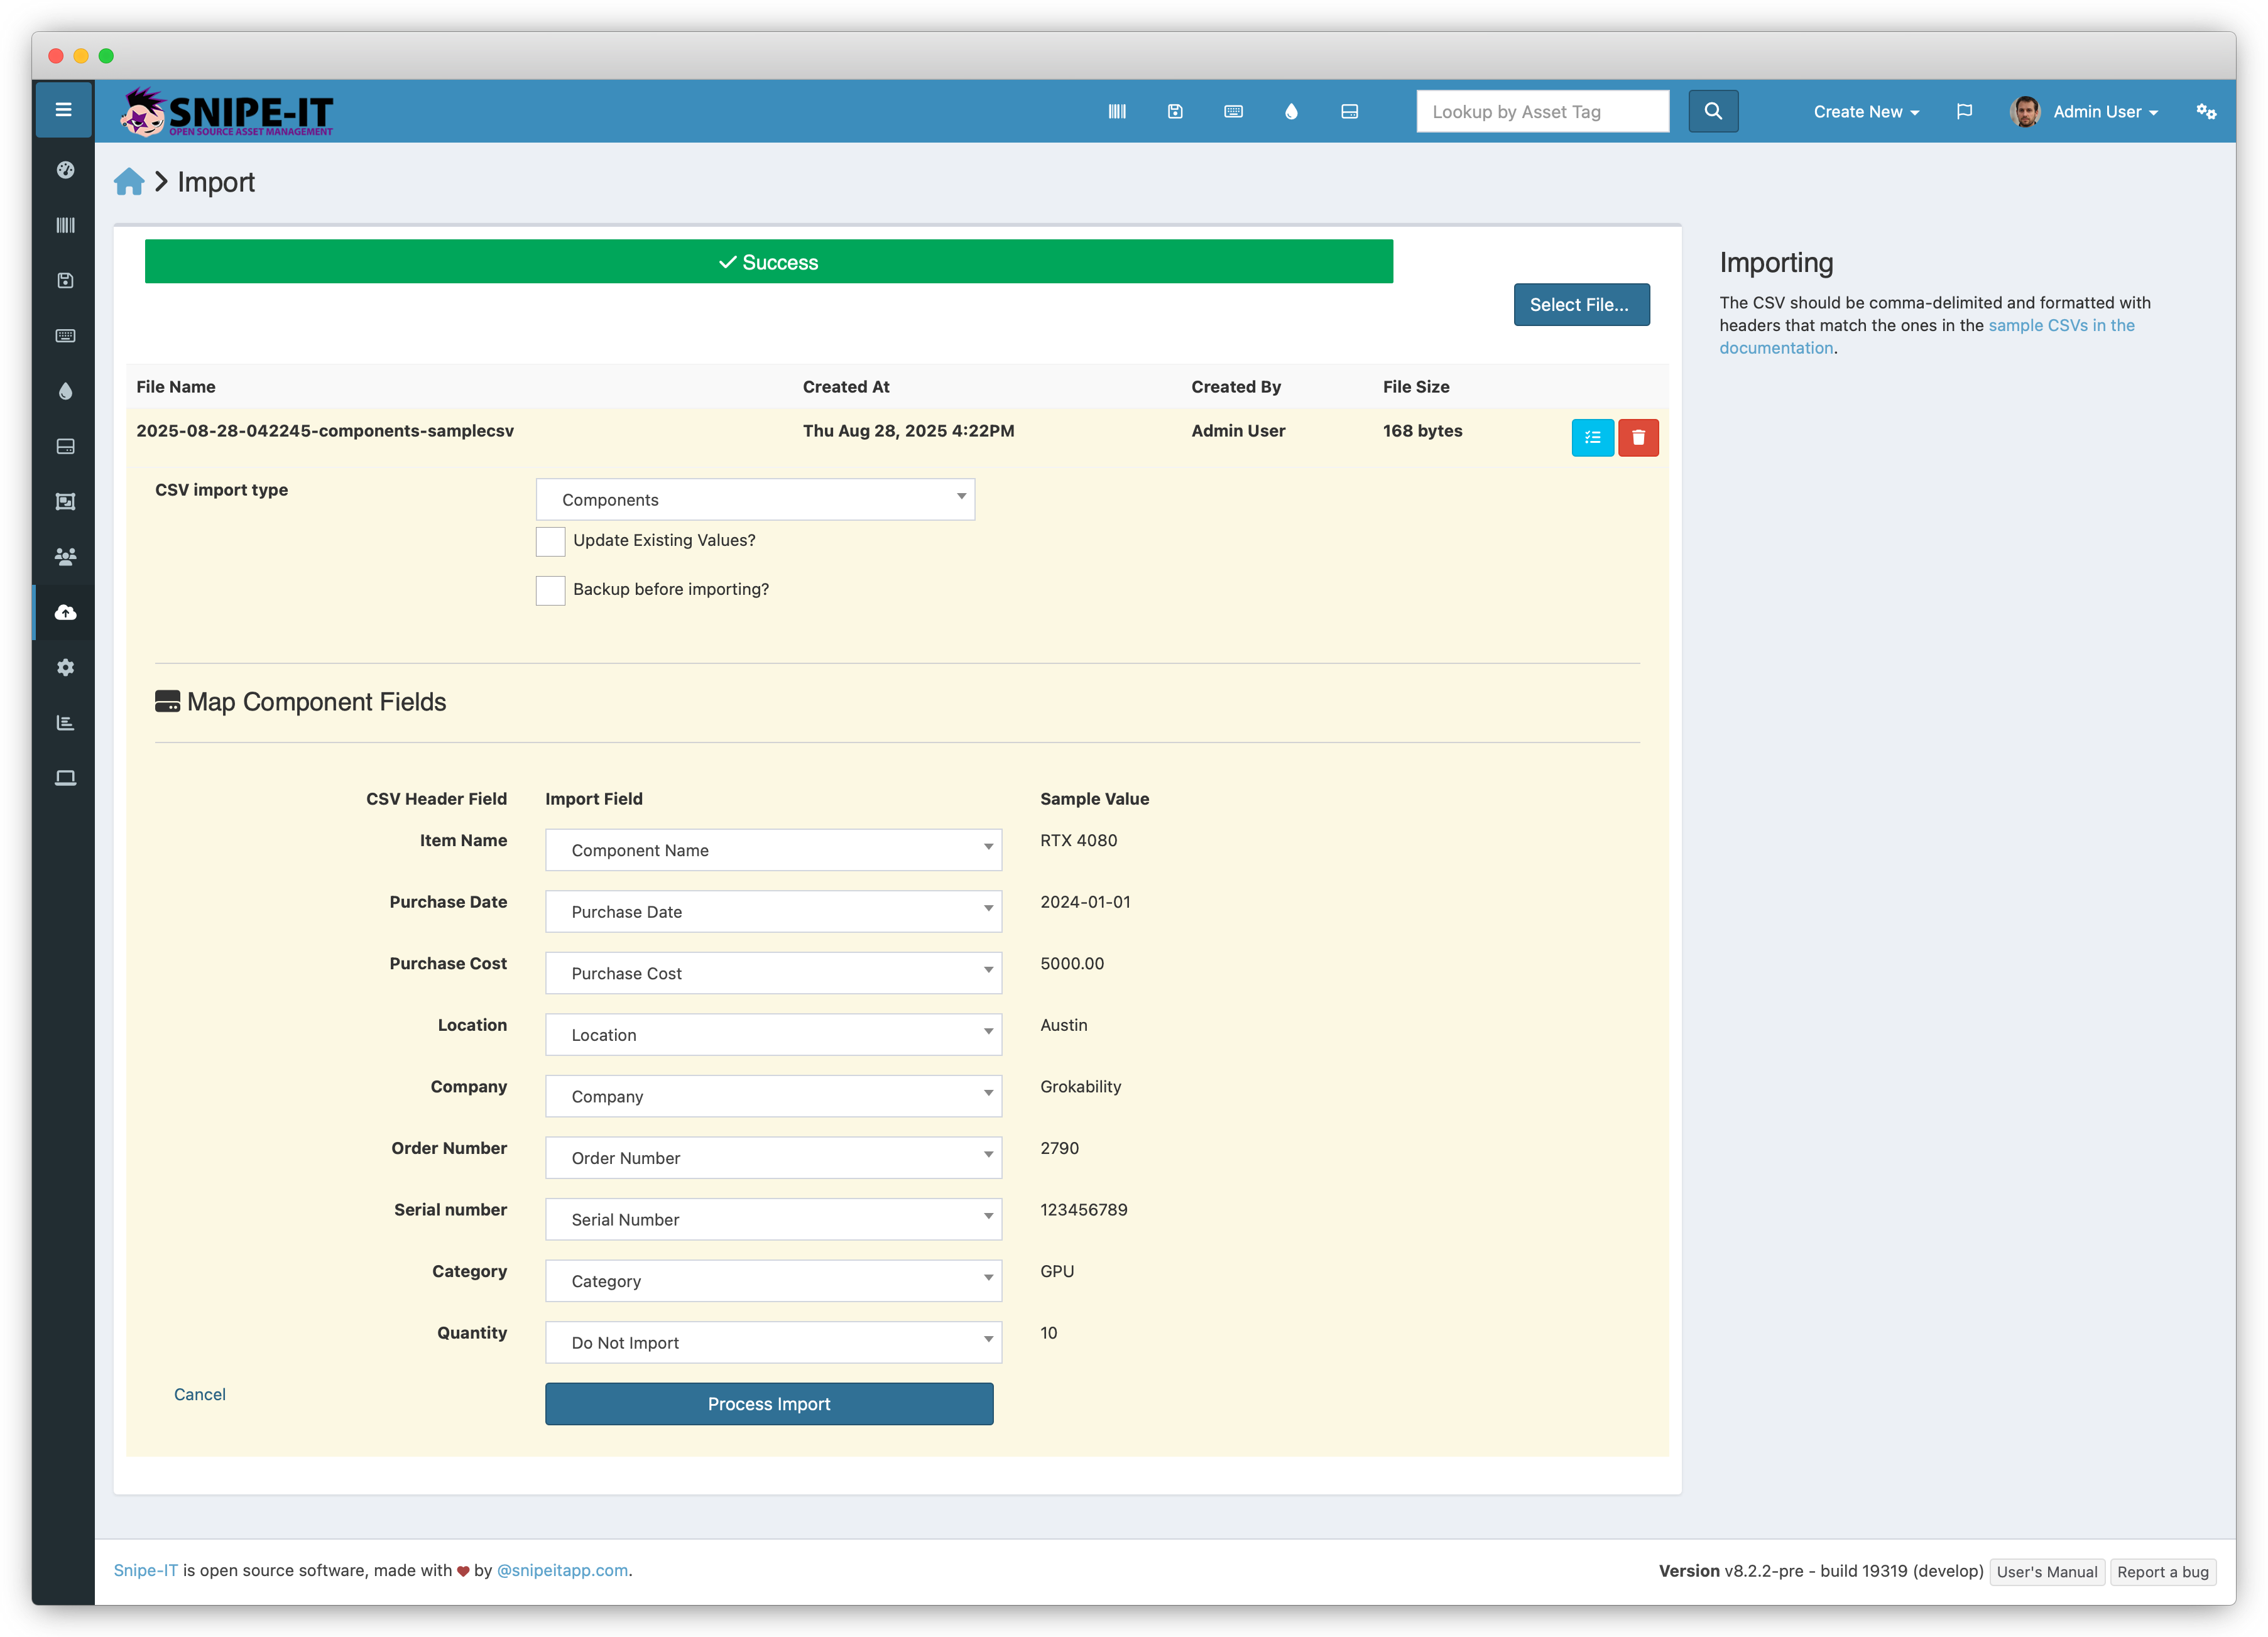This screenshot has width=2268, height=1637.
Task: Open People users icon in sidebar
Action: pyautogui.click(x=65, y=557)
